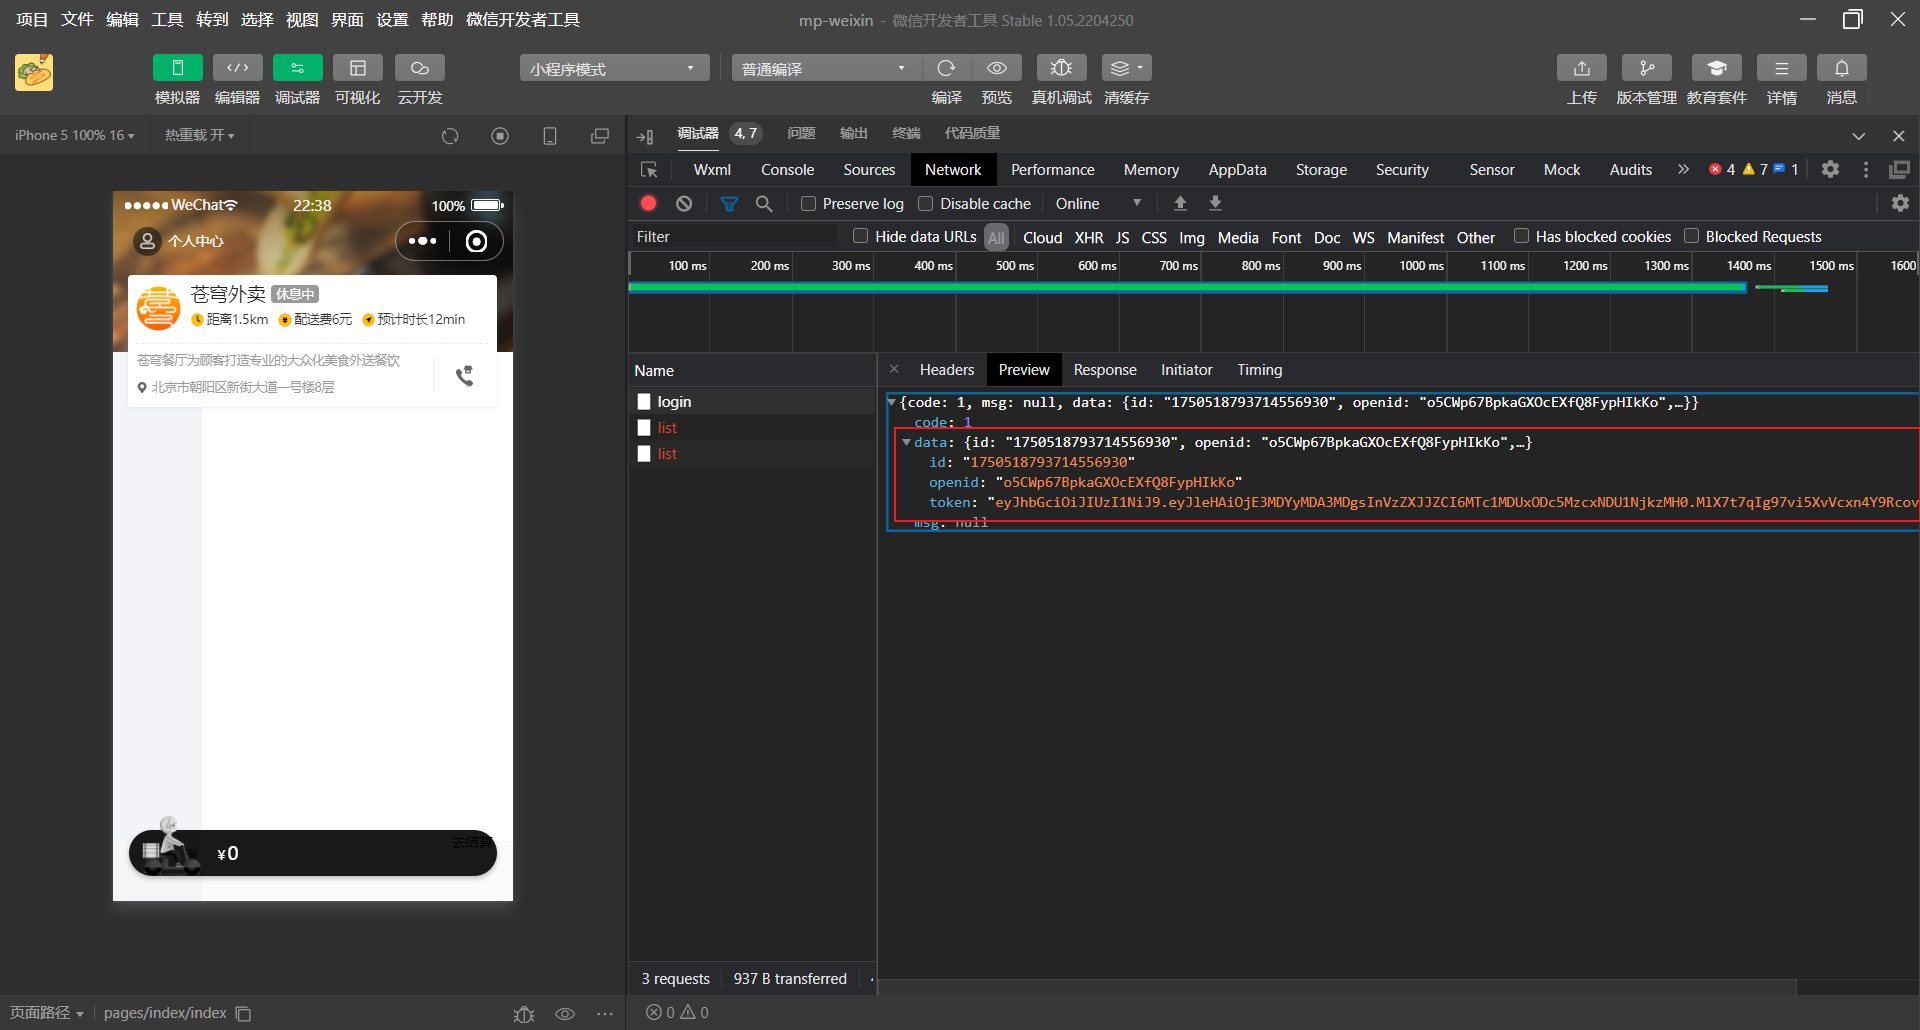Toggle the debugger (调试器) panel button
Image resolution: width=1920 pixels, height=1030 pixels.
tap(297, 68)
